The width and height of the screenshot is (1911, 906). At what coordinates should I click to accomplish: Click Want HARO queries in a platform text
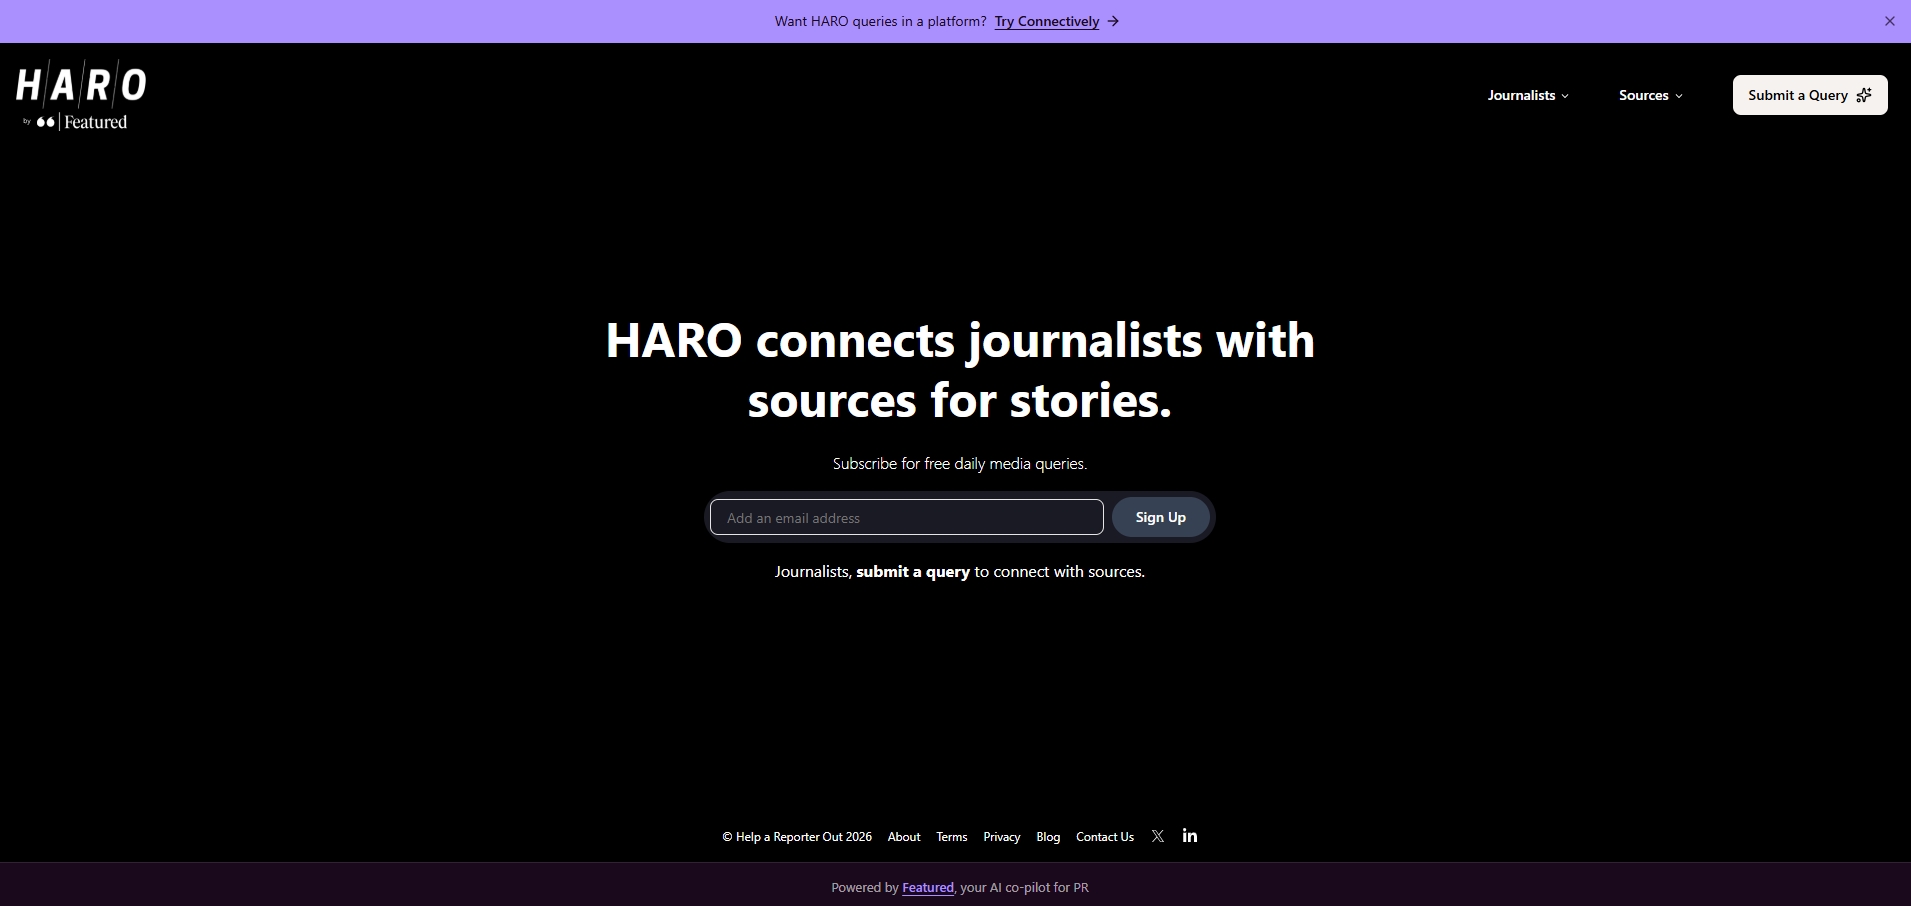click(881, 21)
